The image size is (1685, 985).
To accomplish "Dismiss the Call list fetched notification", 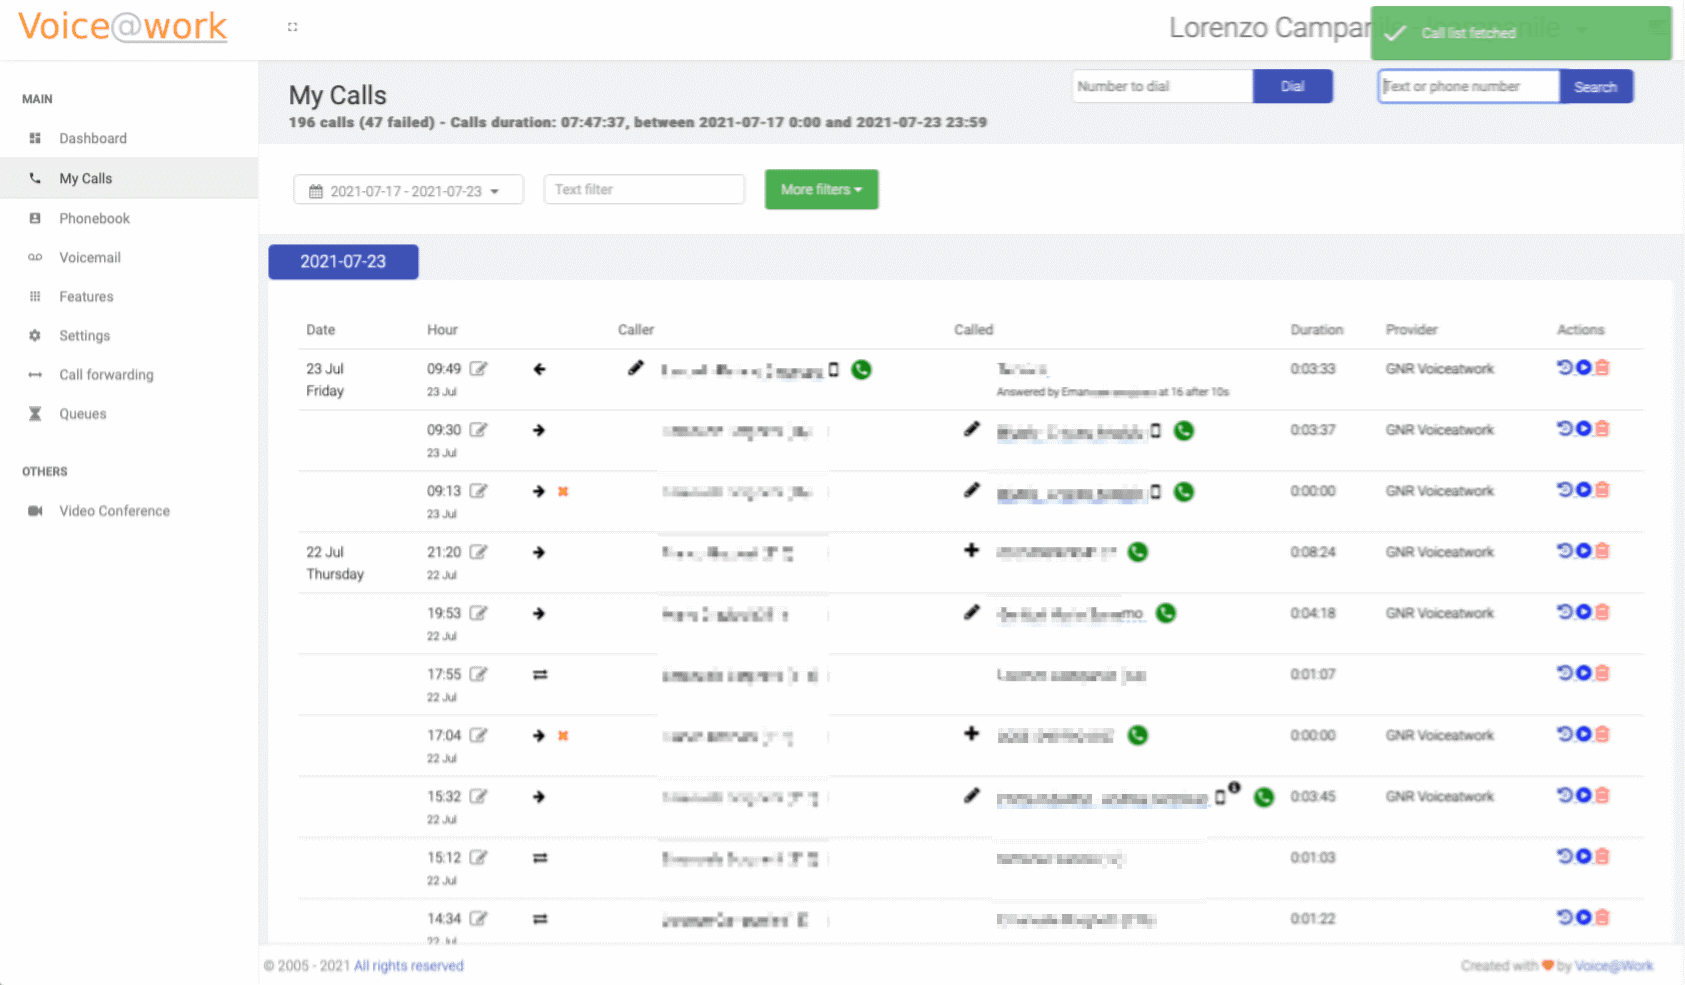I will coord(1521,33).
